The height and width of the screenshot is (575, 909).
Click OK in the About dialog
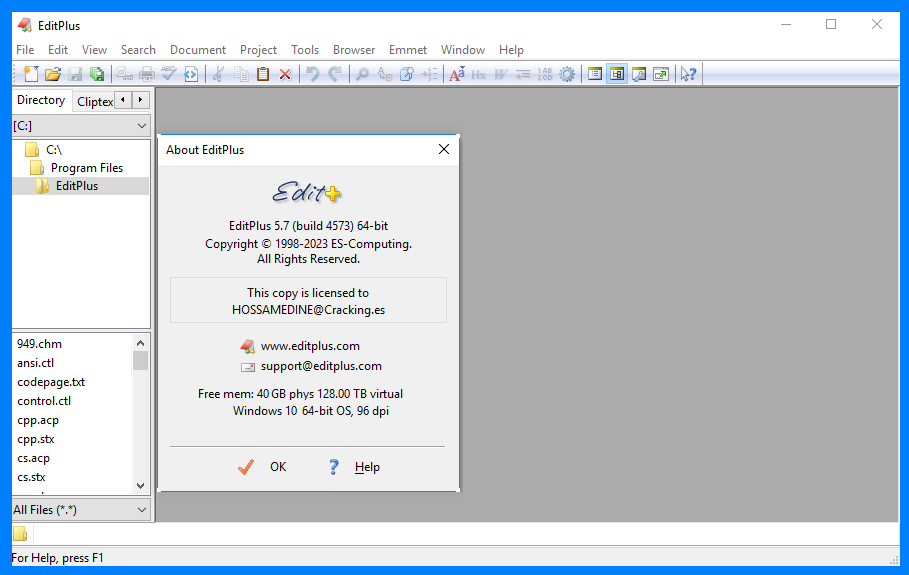[262, 467]
